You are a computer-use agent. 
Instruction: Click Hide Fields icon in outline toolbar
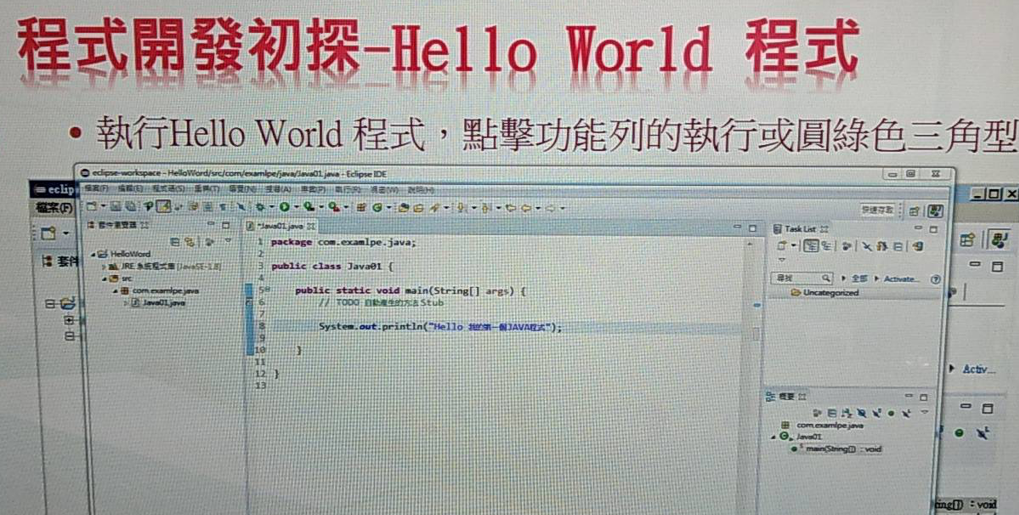click(x=862, y=413)
